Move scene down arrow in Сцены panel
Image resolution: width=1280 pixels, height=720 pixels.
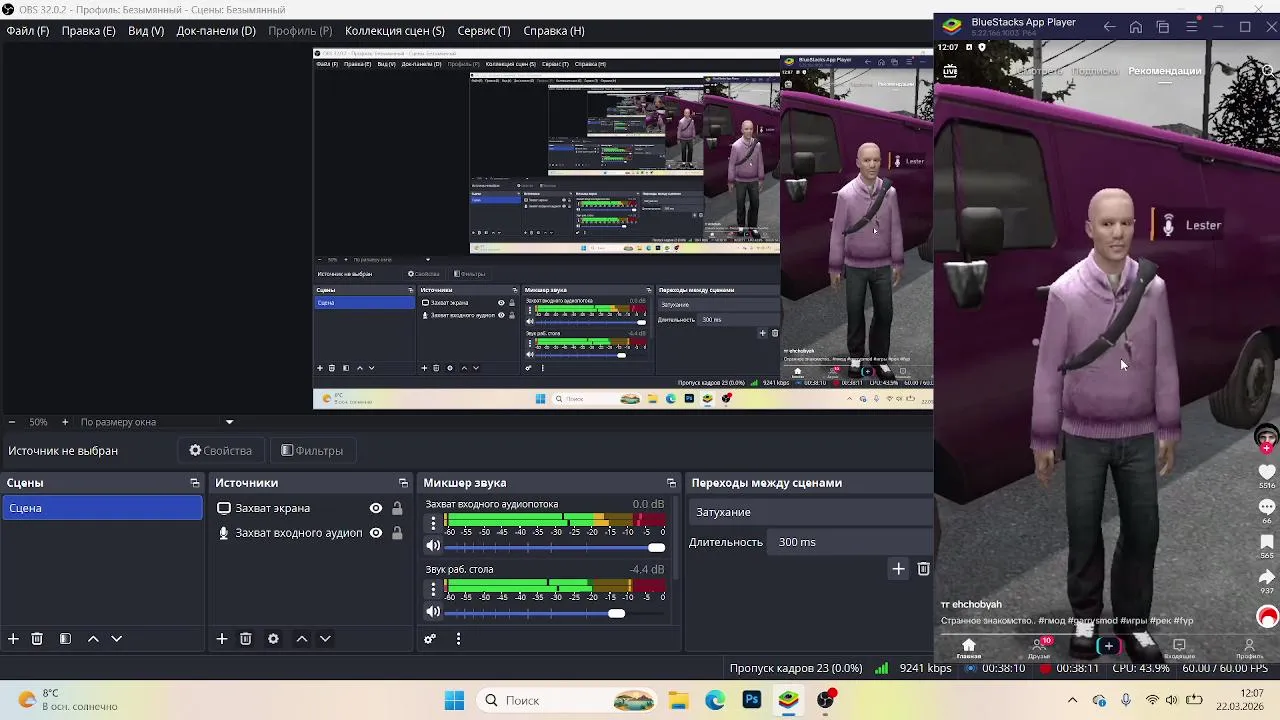tap(116, 639)
